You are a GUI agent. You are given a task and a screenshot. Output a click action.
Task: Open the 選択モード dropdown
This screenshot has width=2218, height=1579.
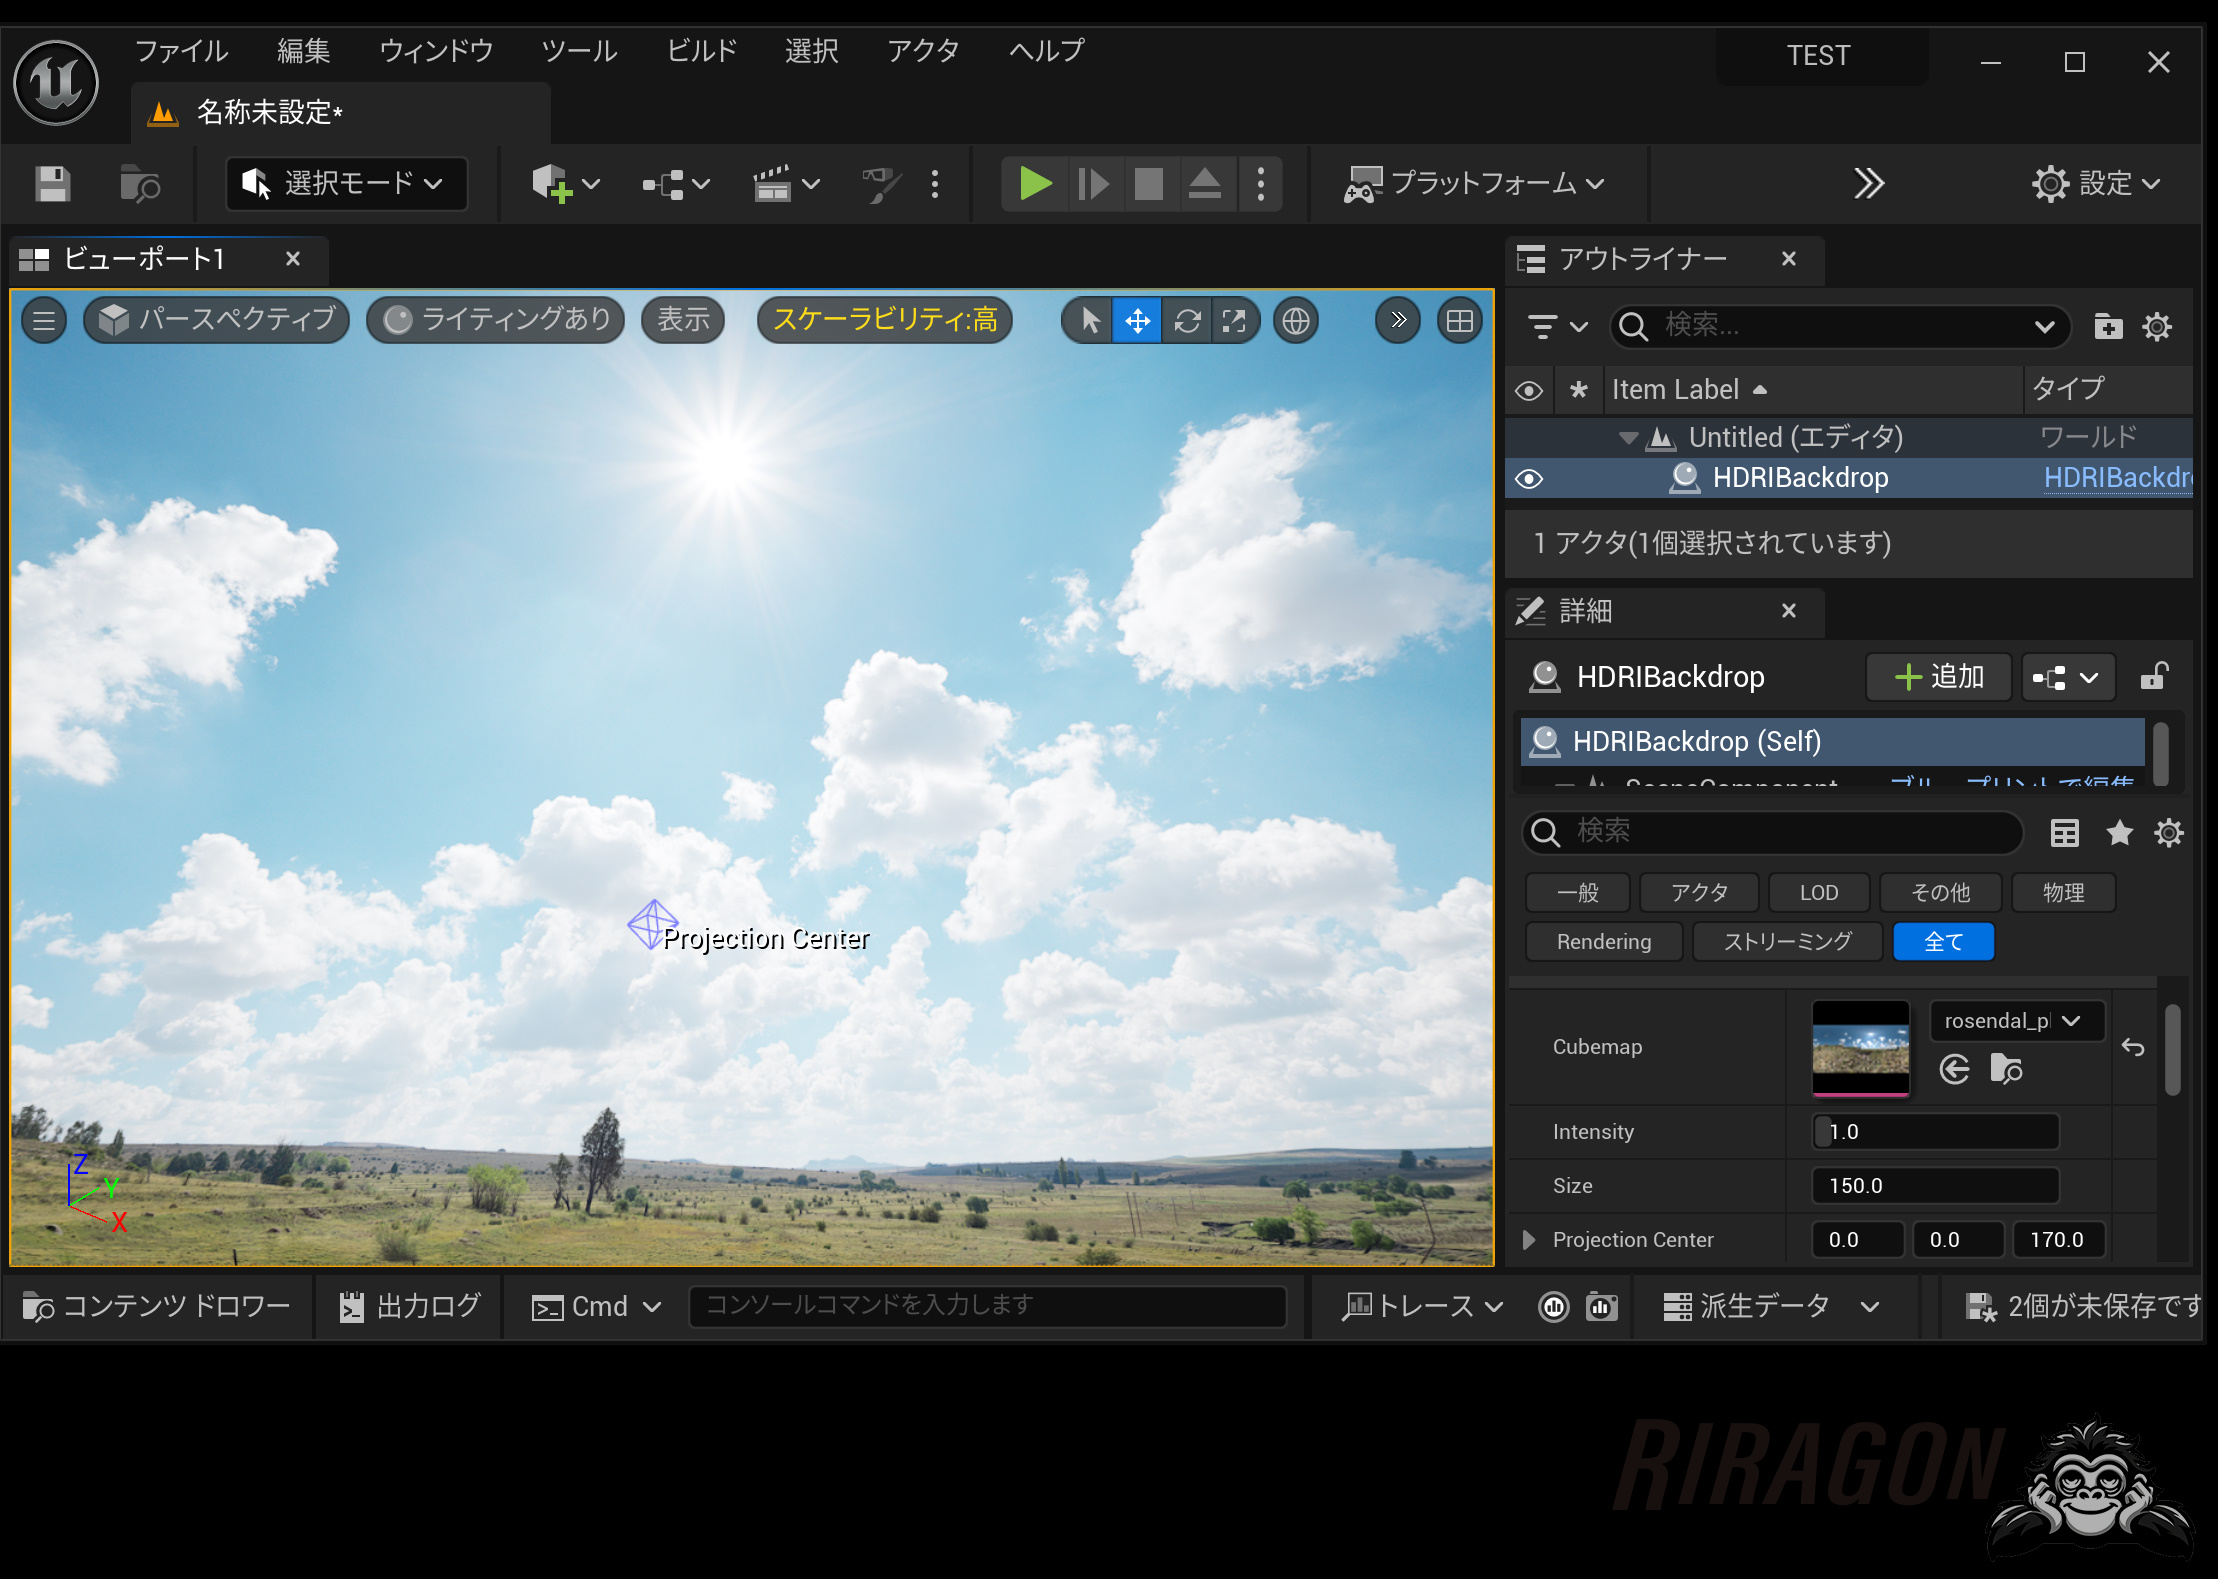(x=346, y=184)
